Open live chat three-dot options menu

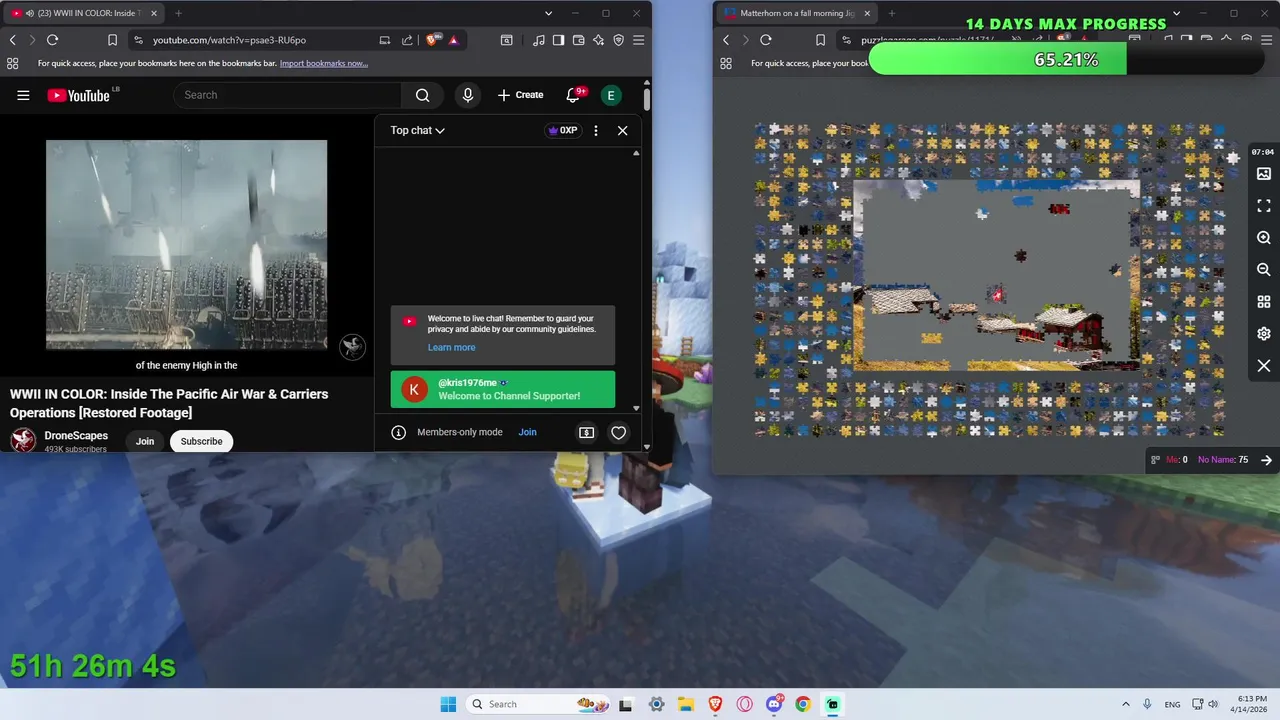596,130
